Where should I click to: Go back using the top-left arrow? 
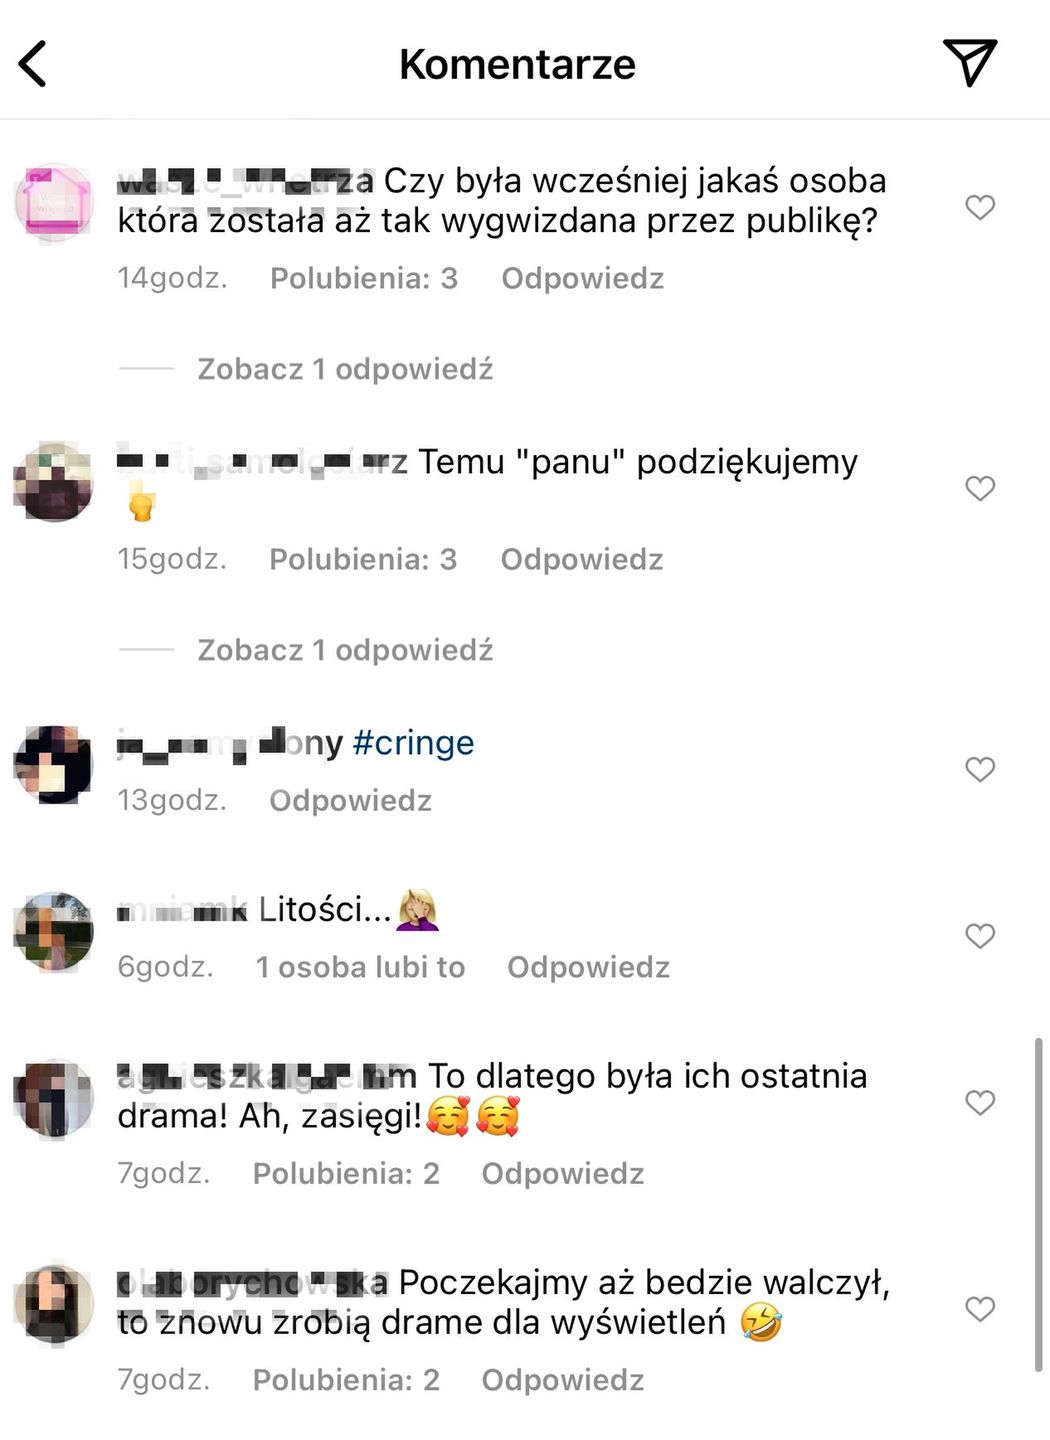[33, 64]
